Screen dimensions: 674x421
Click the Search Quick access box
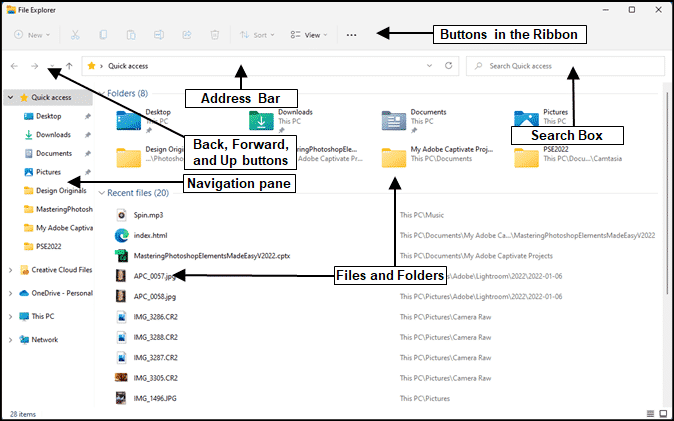point(565,66)
